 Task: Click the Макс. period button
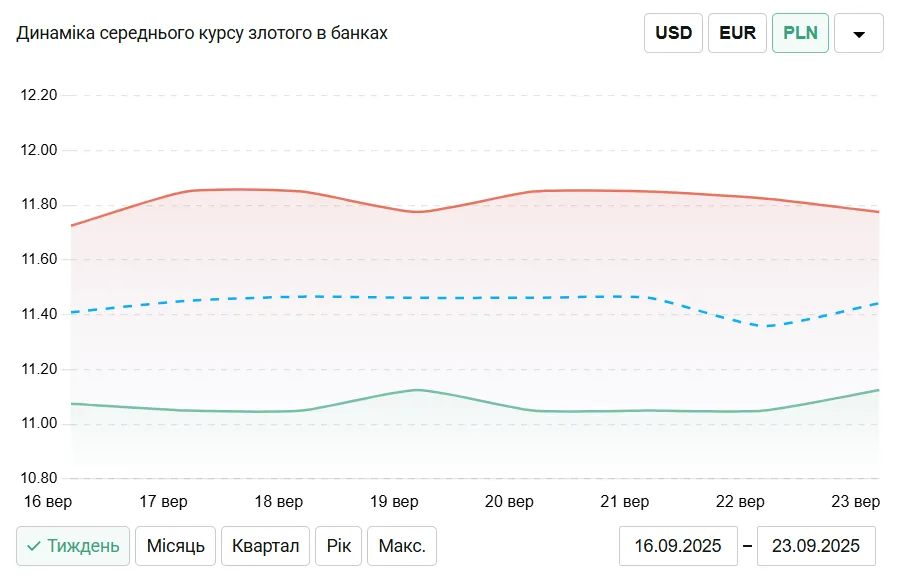pos(402,546)
